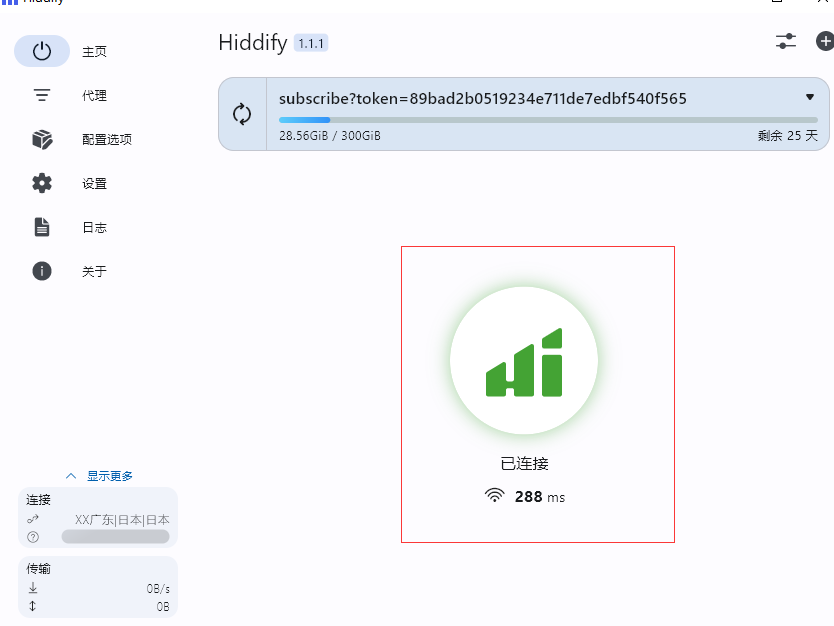Image resolution: width=834 pixels, height=626 pixels.
Task: Expand the subscription profile dropdown arrow
Action: coord(810,97)
